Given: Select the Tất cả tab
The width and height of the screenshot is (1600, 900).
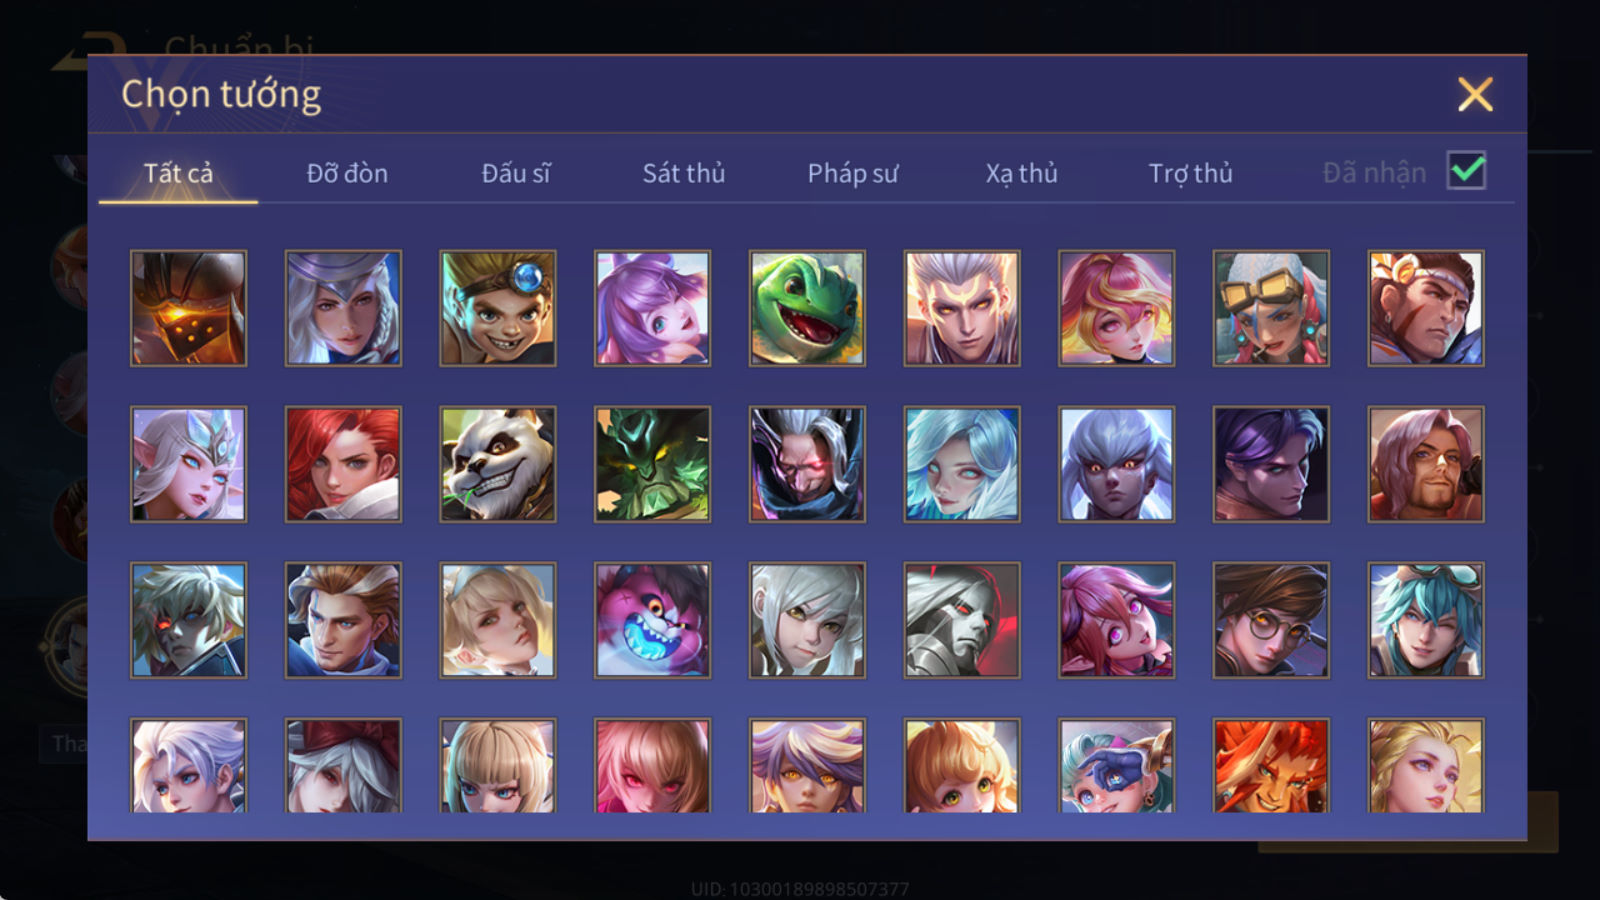Looking at the screenshot, I should coord(178,173).
